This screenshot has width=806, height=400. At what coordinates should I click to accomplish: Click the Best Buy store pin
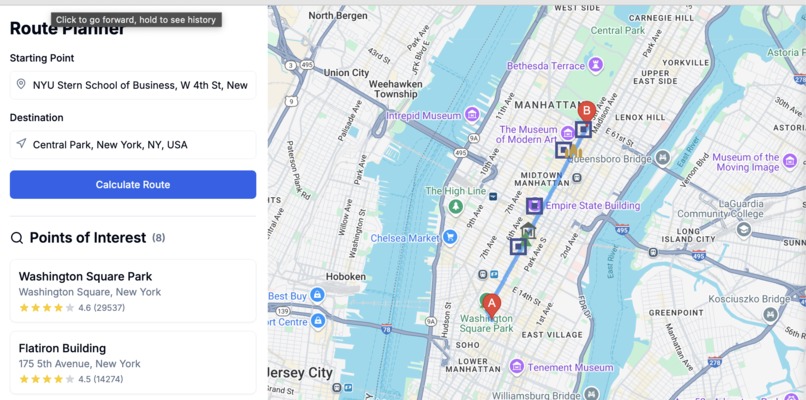(317, 296)
